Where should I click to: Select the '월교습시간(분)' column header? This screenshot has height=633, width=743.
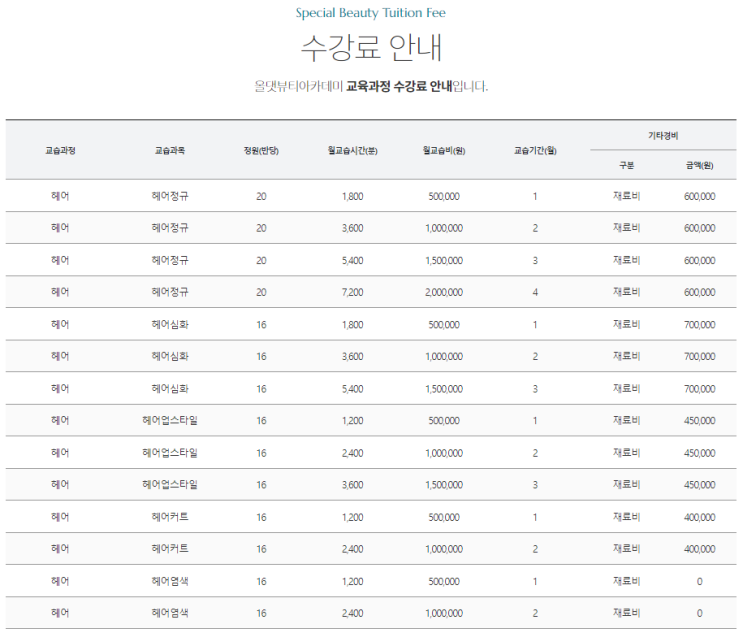pos(353,151)
